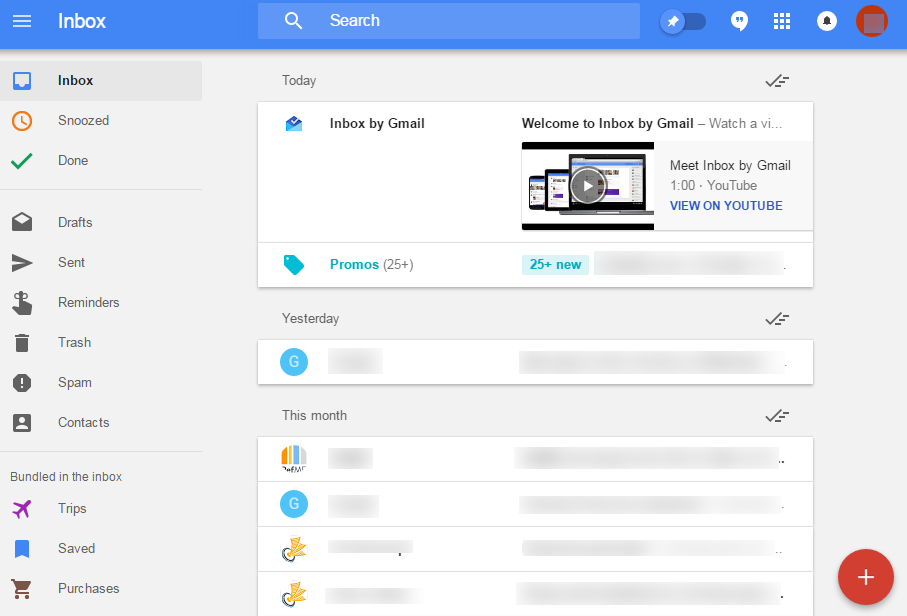Expand the Promos bundle
This screenshot has width=907, height=616.
[355, 265]
